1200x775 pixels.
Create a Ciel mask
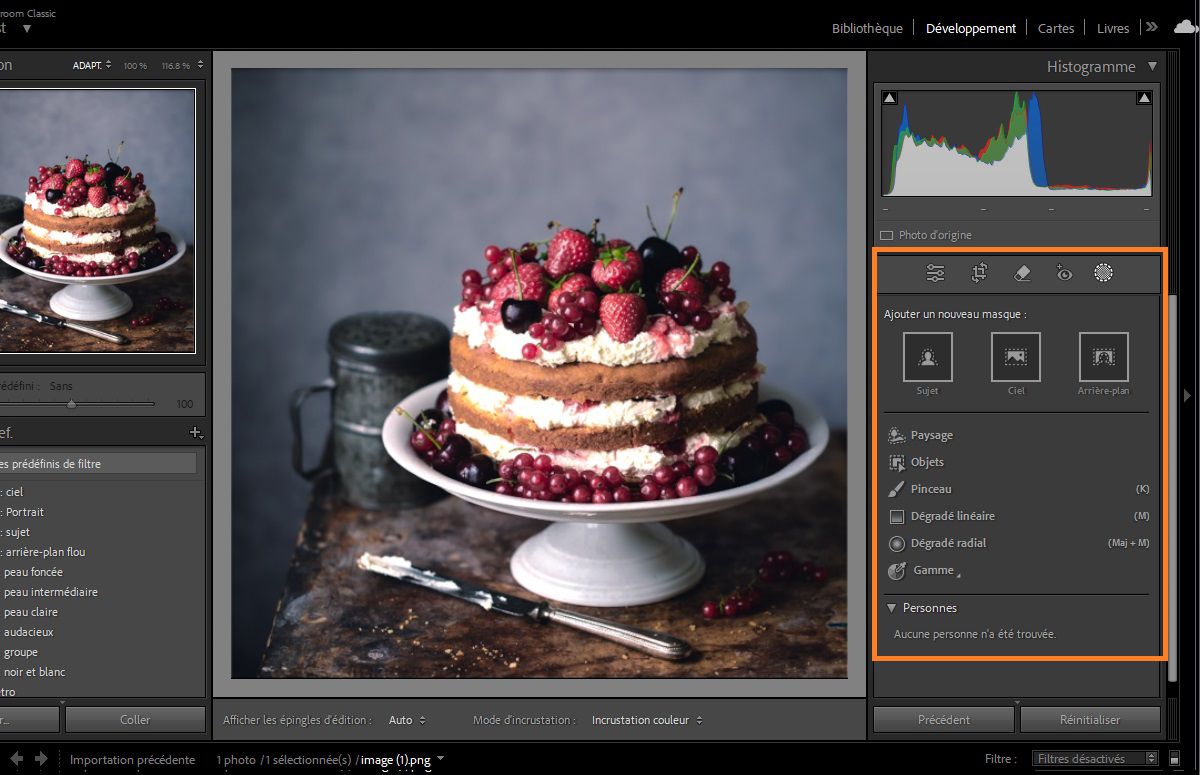click(1016, 357)
